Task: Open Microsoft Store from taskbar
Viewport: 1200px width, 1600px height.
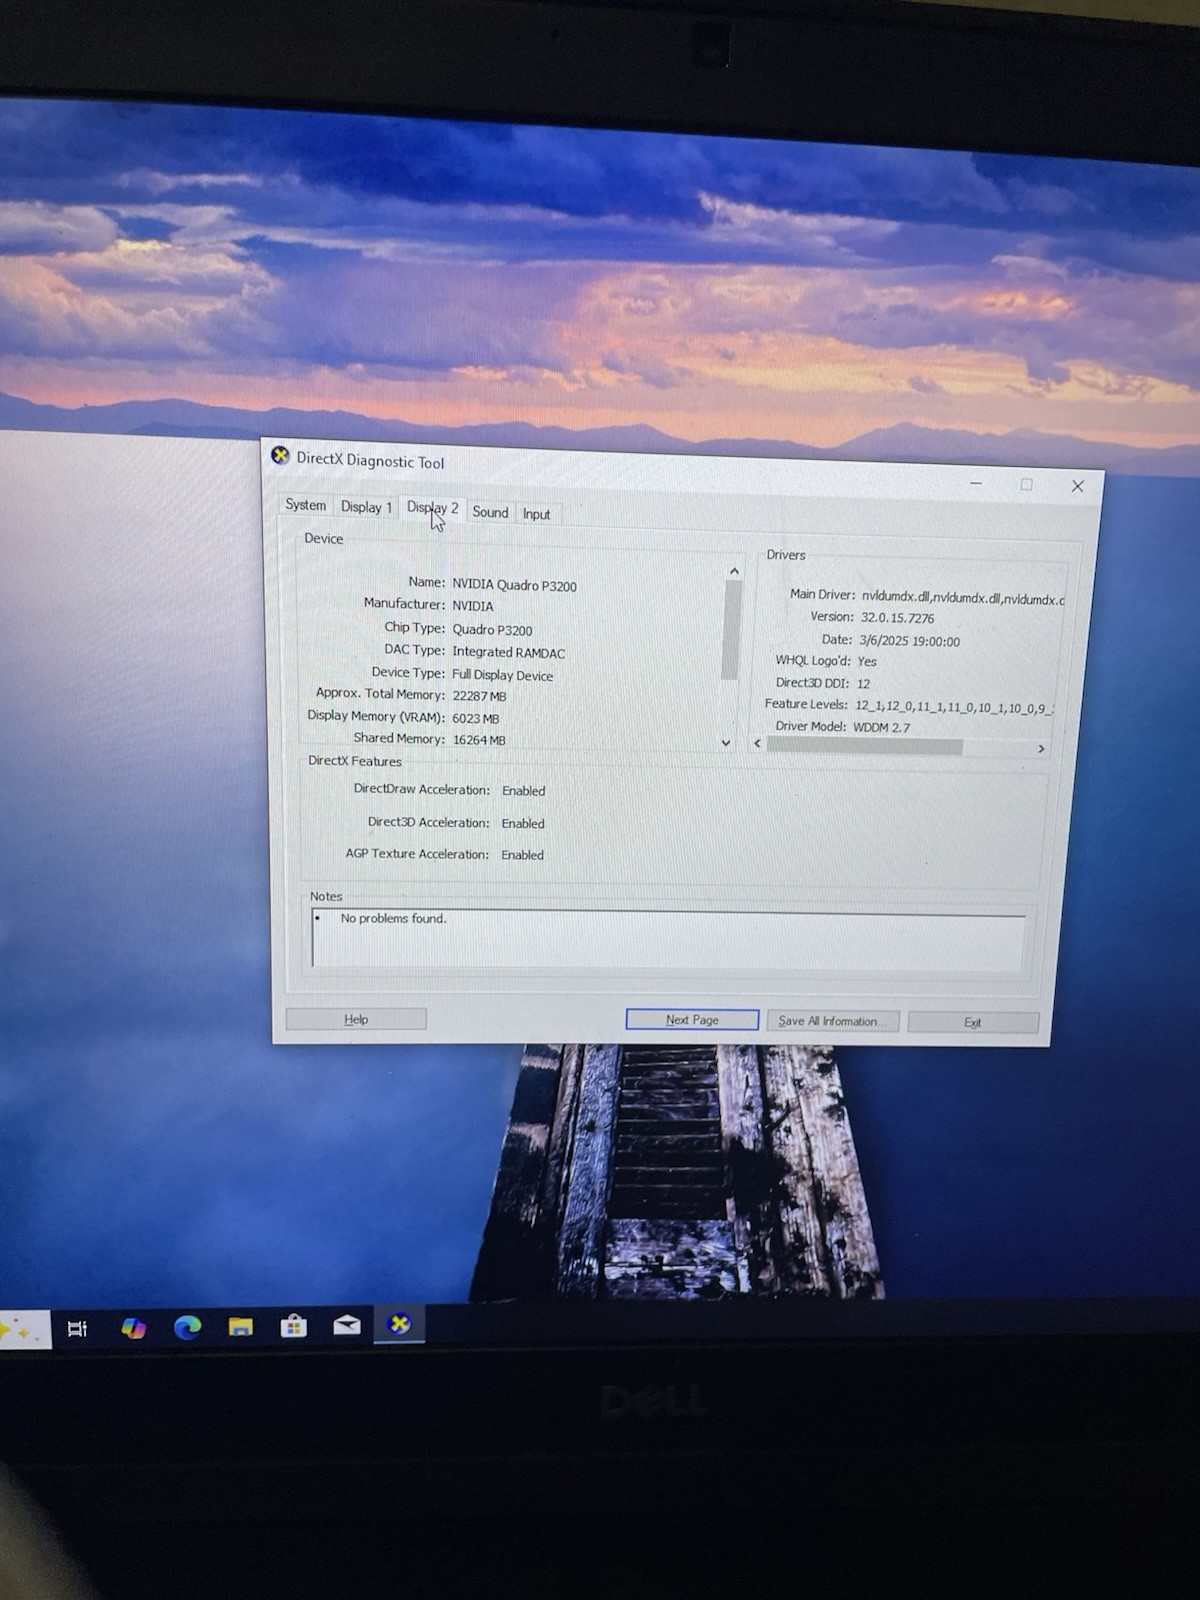Action: pyautogui.click(x=293, y=1326)
